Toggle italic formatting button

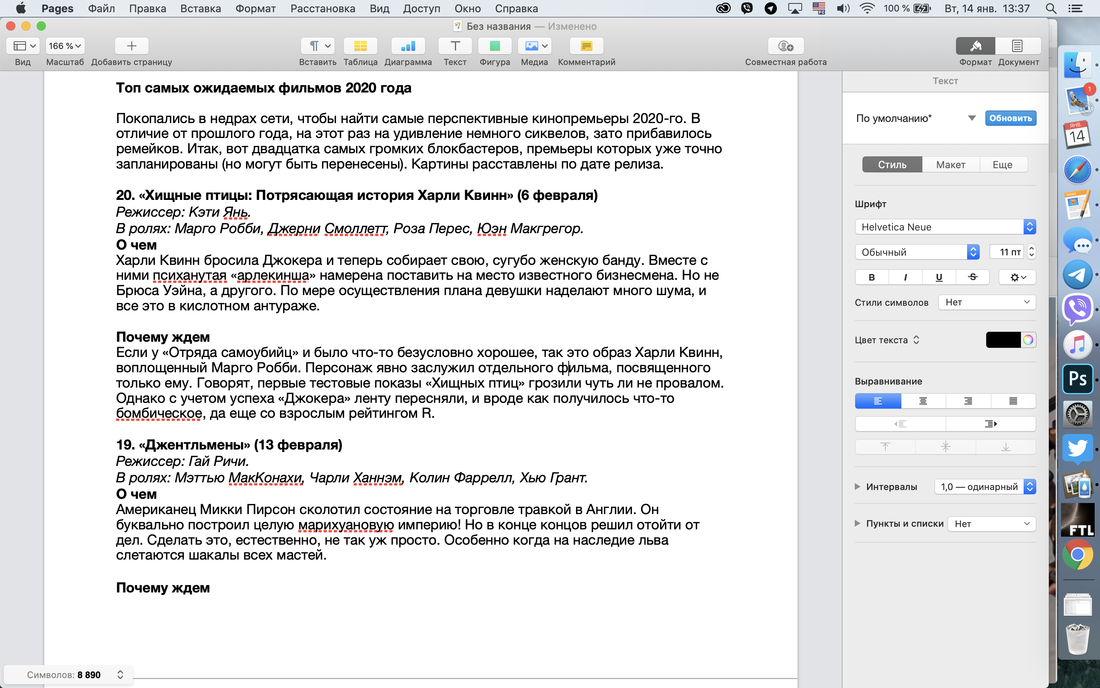905,277
